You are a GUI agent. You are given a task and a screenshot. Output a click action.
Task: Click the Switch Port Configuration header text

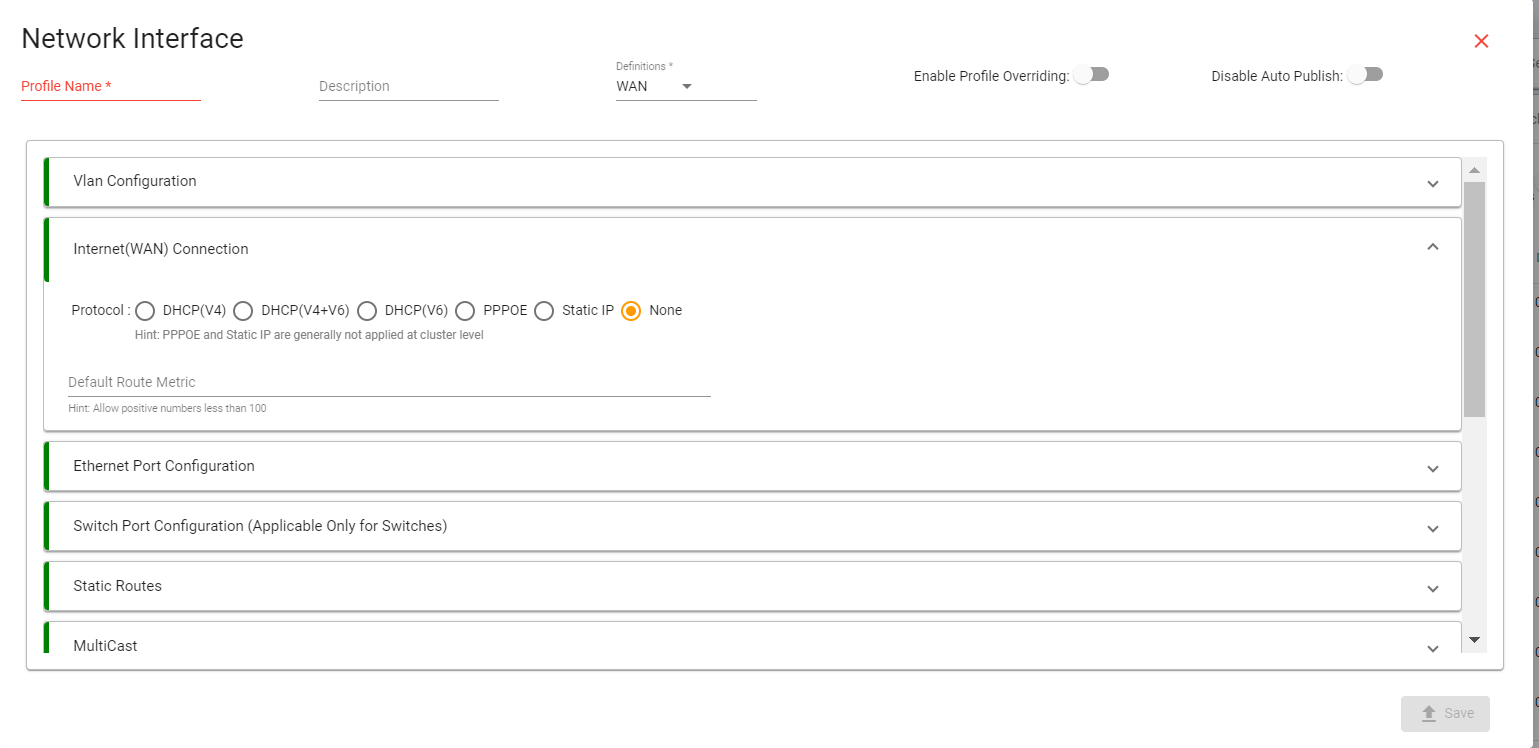pyautogui.click(x=260, y=526)
